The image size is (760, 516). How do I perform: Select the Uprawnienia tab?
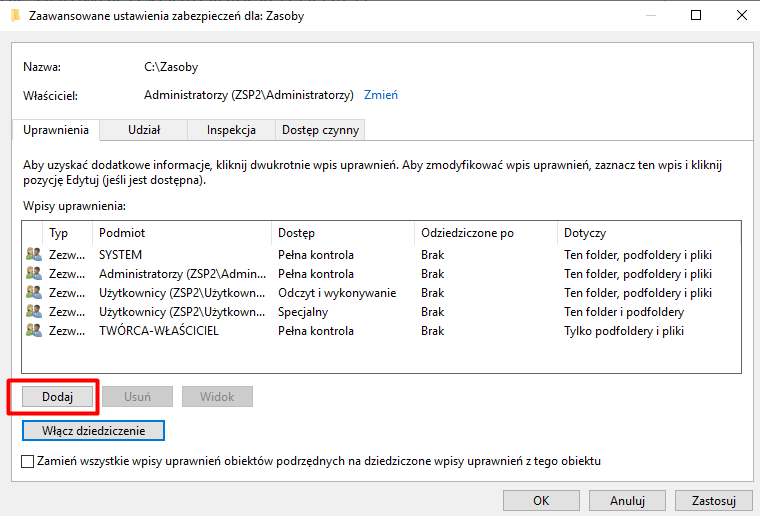point(56,130)
